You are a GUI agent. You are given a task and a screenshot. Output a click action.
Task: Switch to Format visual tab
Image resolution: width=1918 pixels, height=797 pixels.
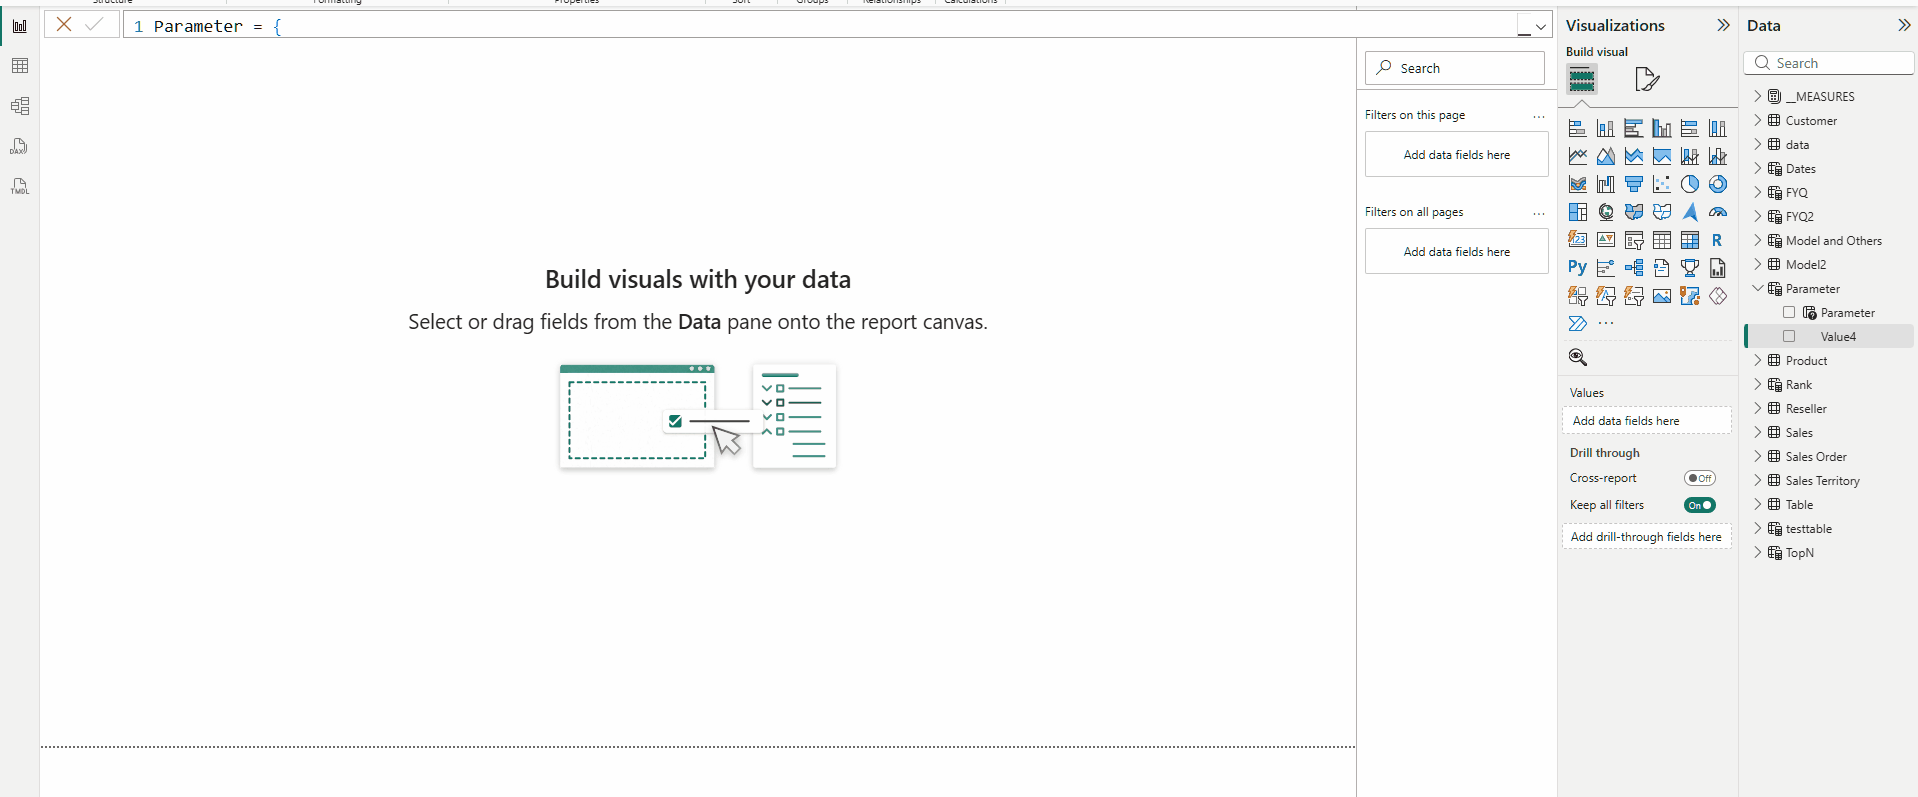click(x=1647, y=79)
